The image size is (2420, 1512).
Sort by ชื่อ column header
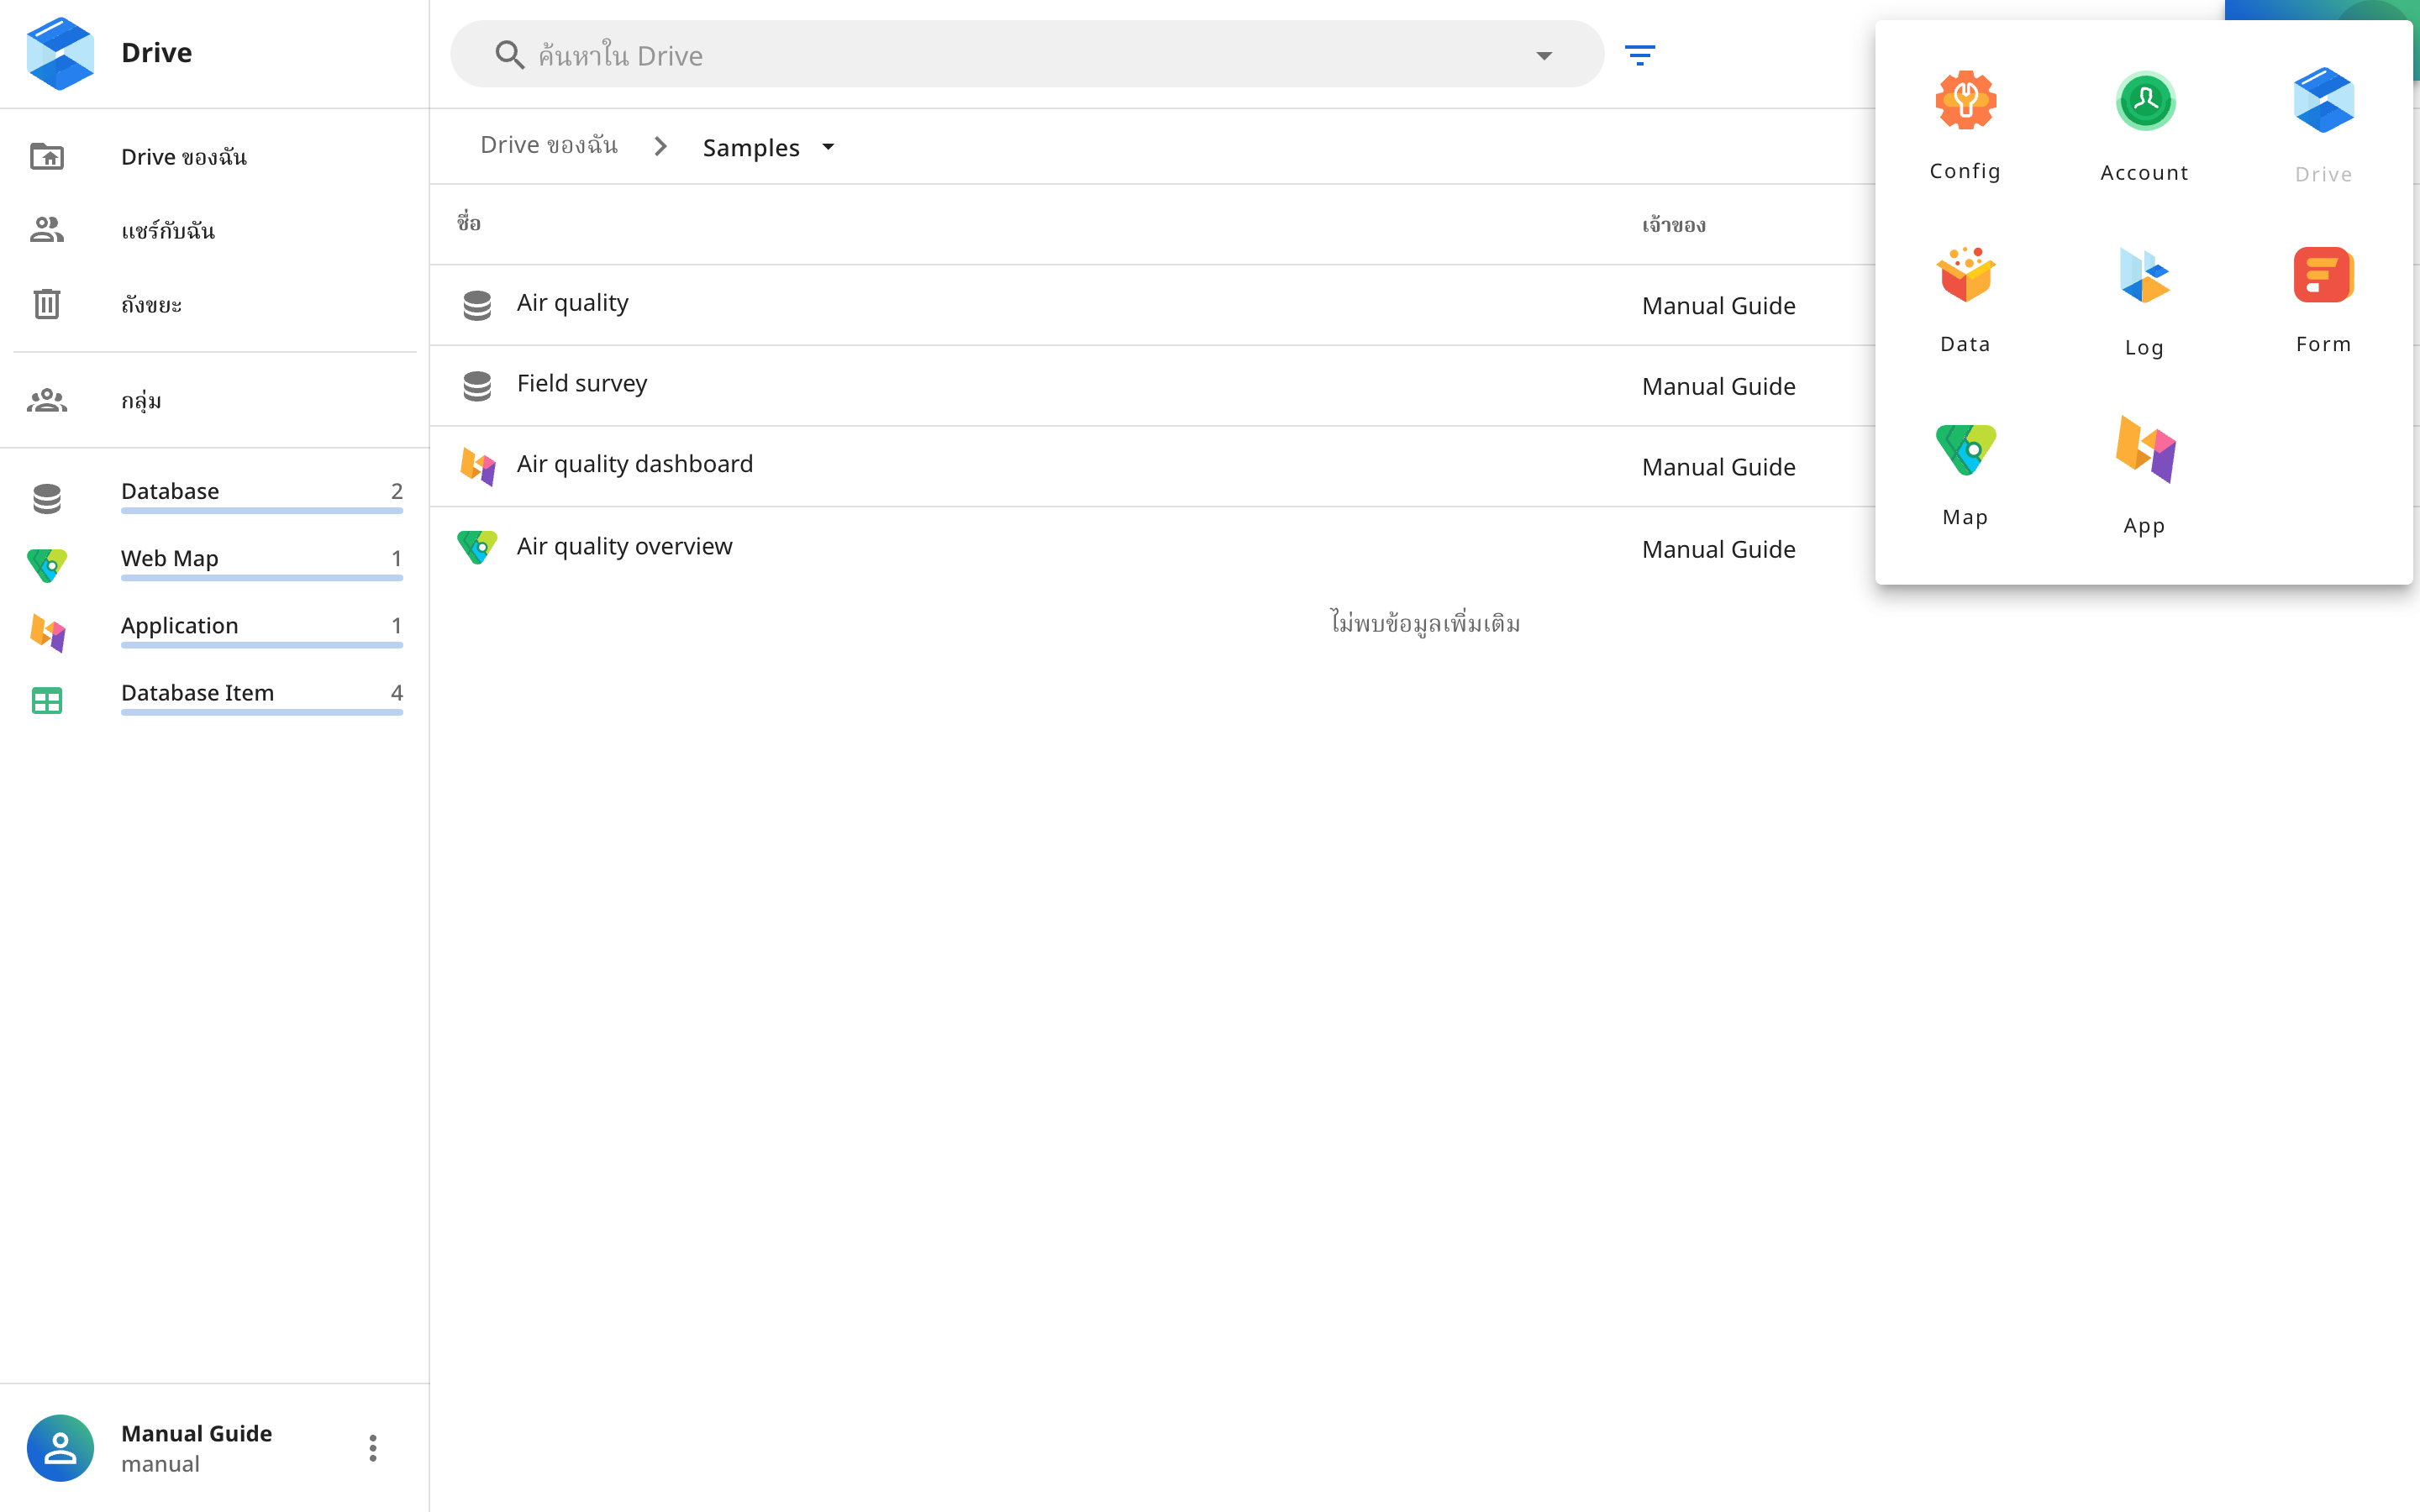coord(469,222)
